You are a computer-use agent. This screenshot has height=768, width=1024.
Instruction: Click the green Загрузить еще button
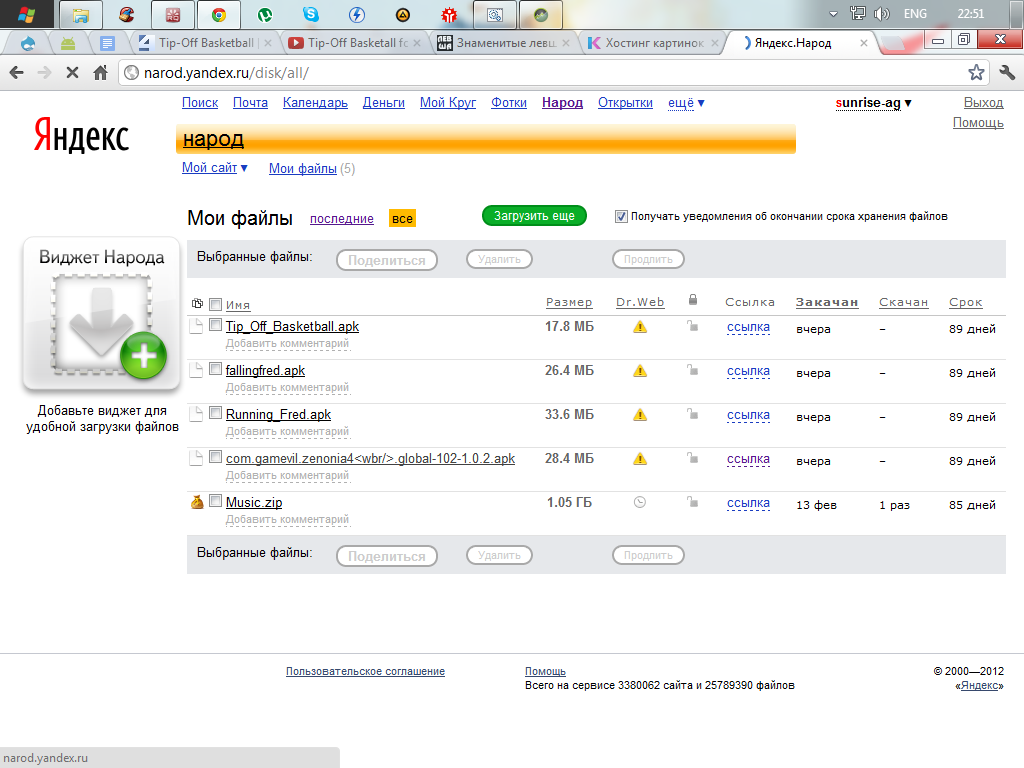[534, 216]
